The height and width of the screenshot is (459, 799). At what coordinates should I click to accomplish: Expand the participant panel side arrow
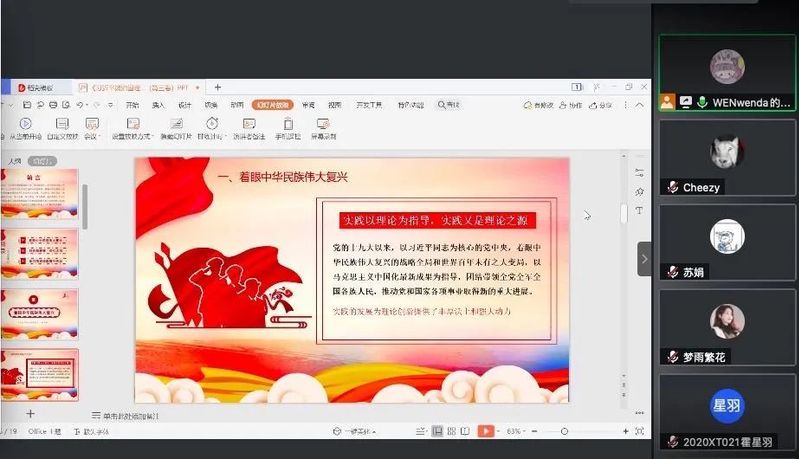pyautogui.click(x=644, y=259)
